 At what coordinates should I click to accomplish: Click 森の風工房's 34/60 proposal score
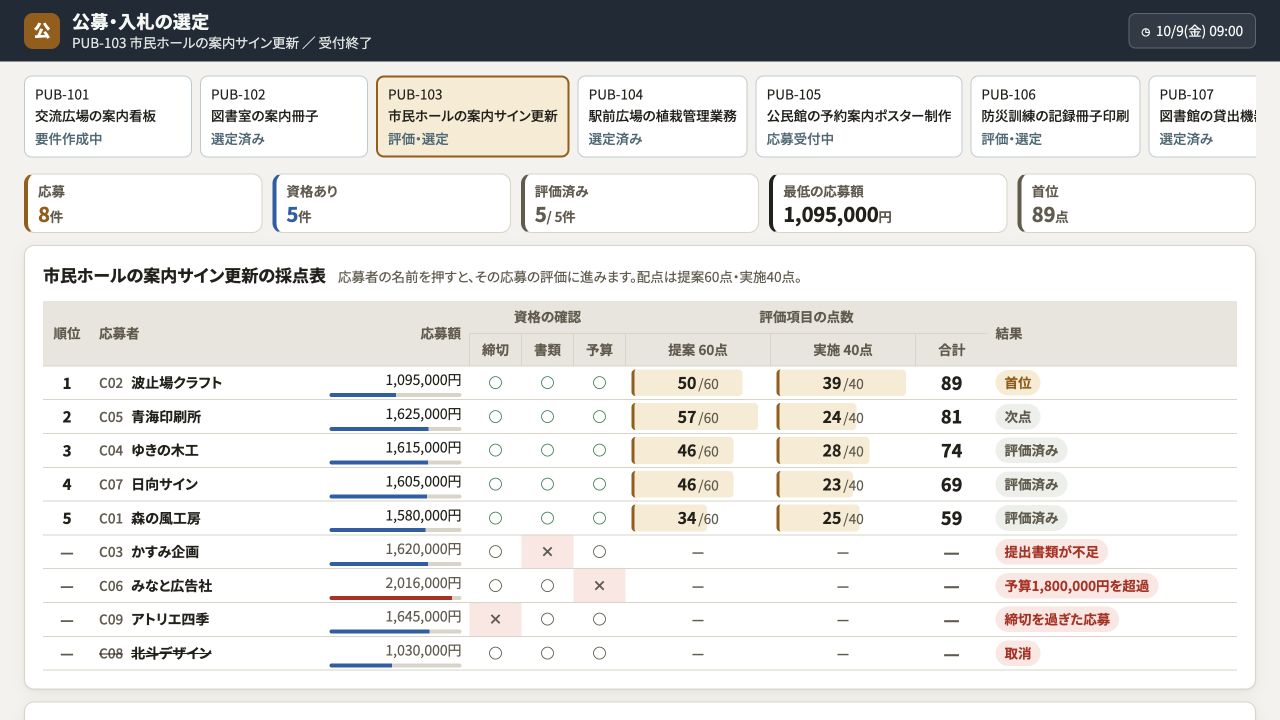pos(698,518)
